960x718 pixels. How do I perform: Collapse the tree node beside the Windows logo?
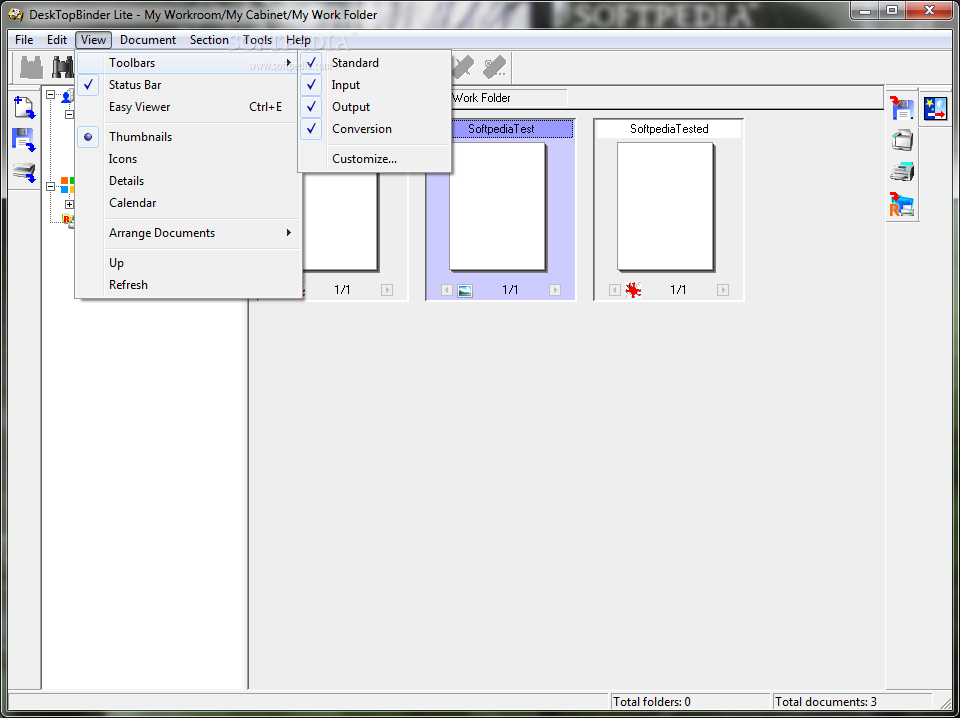(50, 186)
